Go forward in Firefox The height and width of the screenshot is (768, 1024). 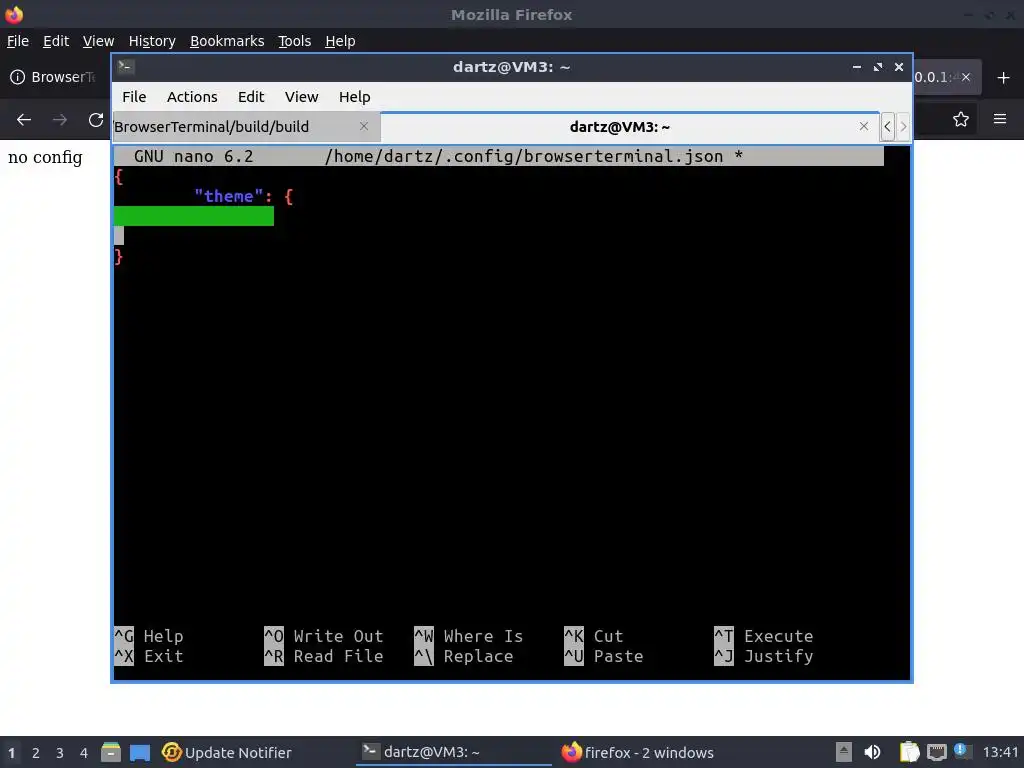pos(60,120)
